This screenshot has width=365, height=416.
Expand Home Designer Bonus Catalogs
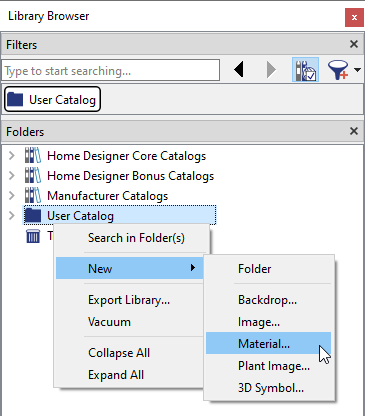click(12, 176)
